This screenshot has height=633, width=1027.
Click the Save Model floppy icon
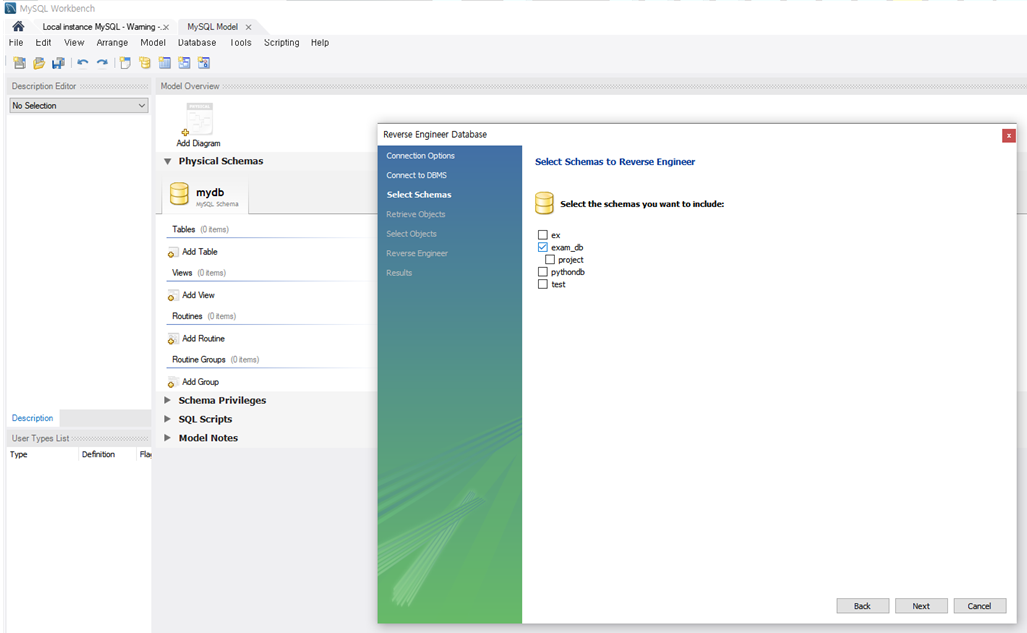point(58,63)
